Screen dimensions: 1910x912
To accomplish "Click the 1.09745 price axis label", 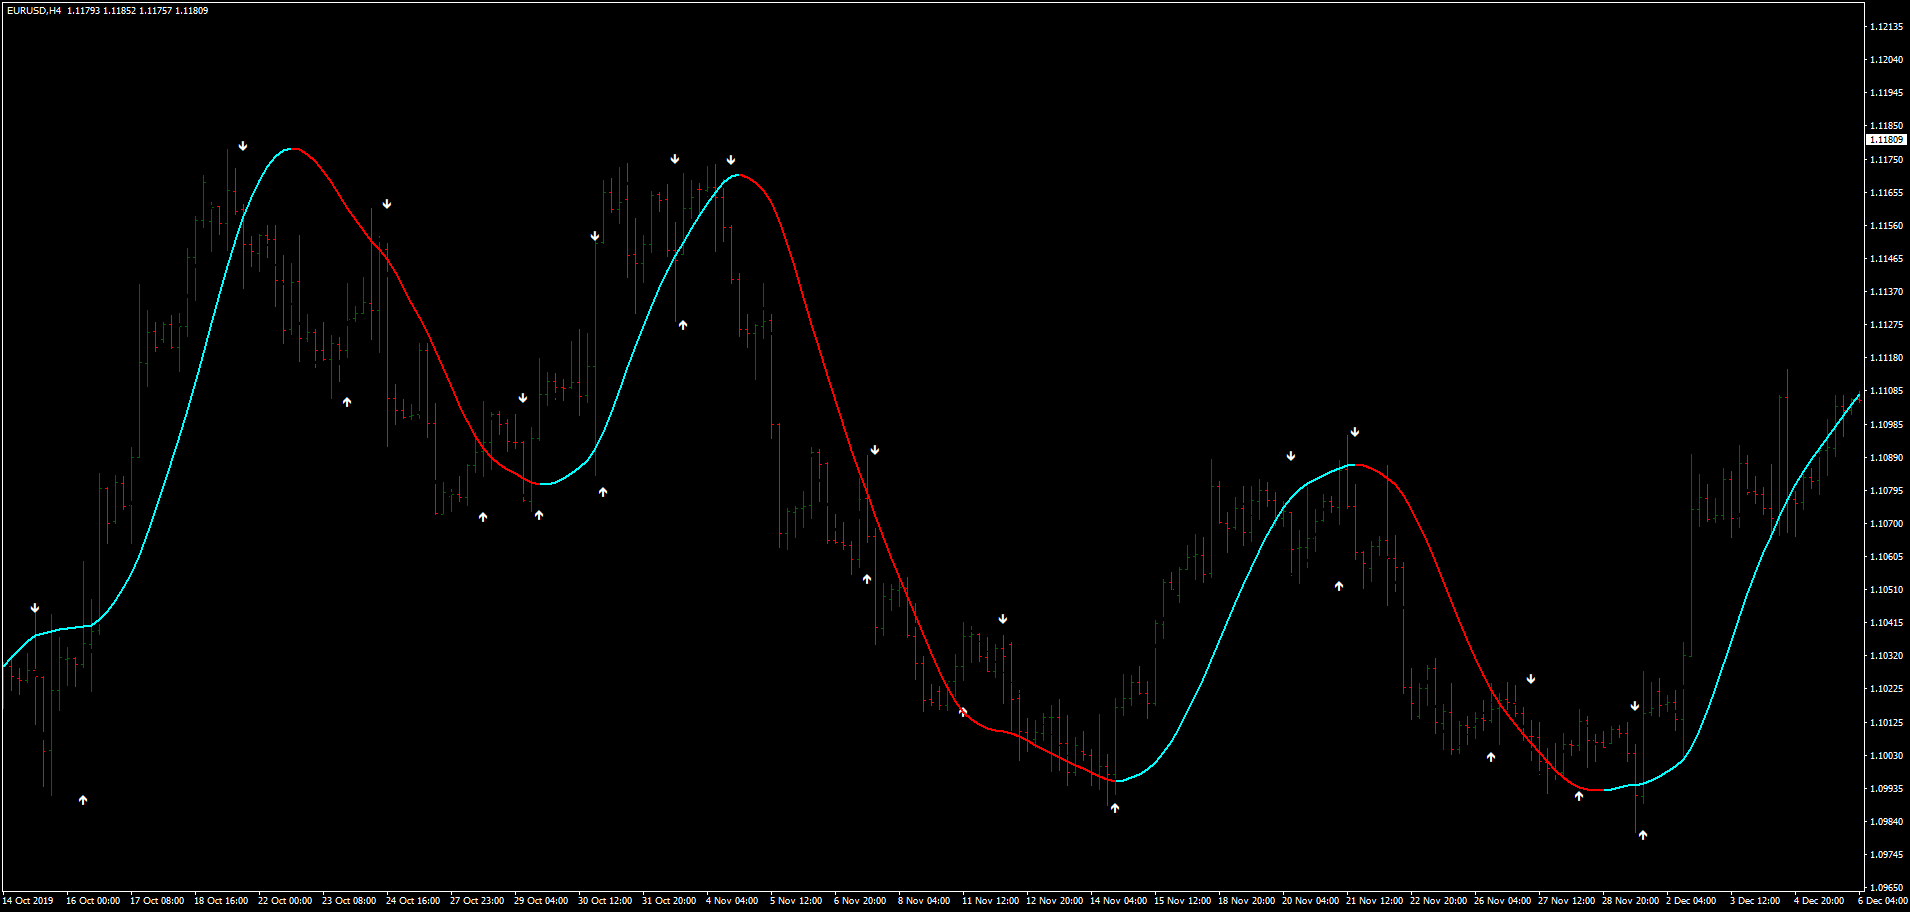I will tap(1886, 855).
